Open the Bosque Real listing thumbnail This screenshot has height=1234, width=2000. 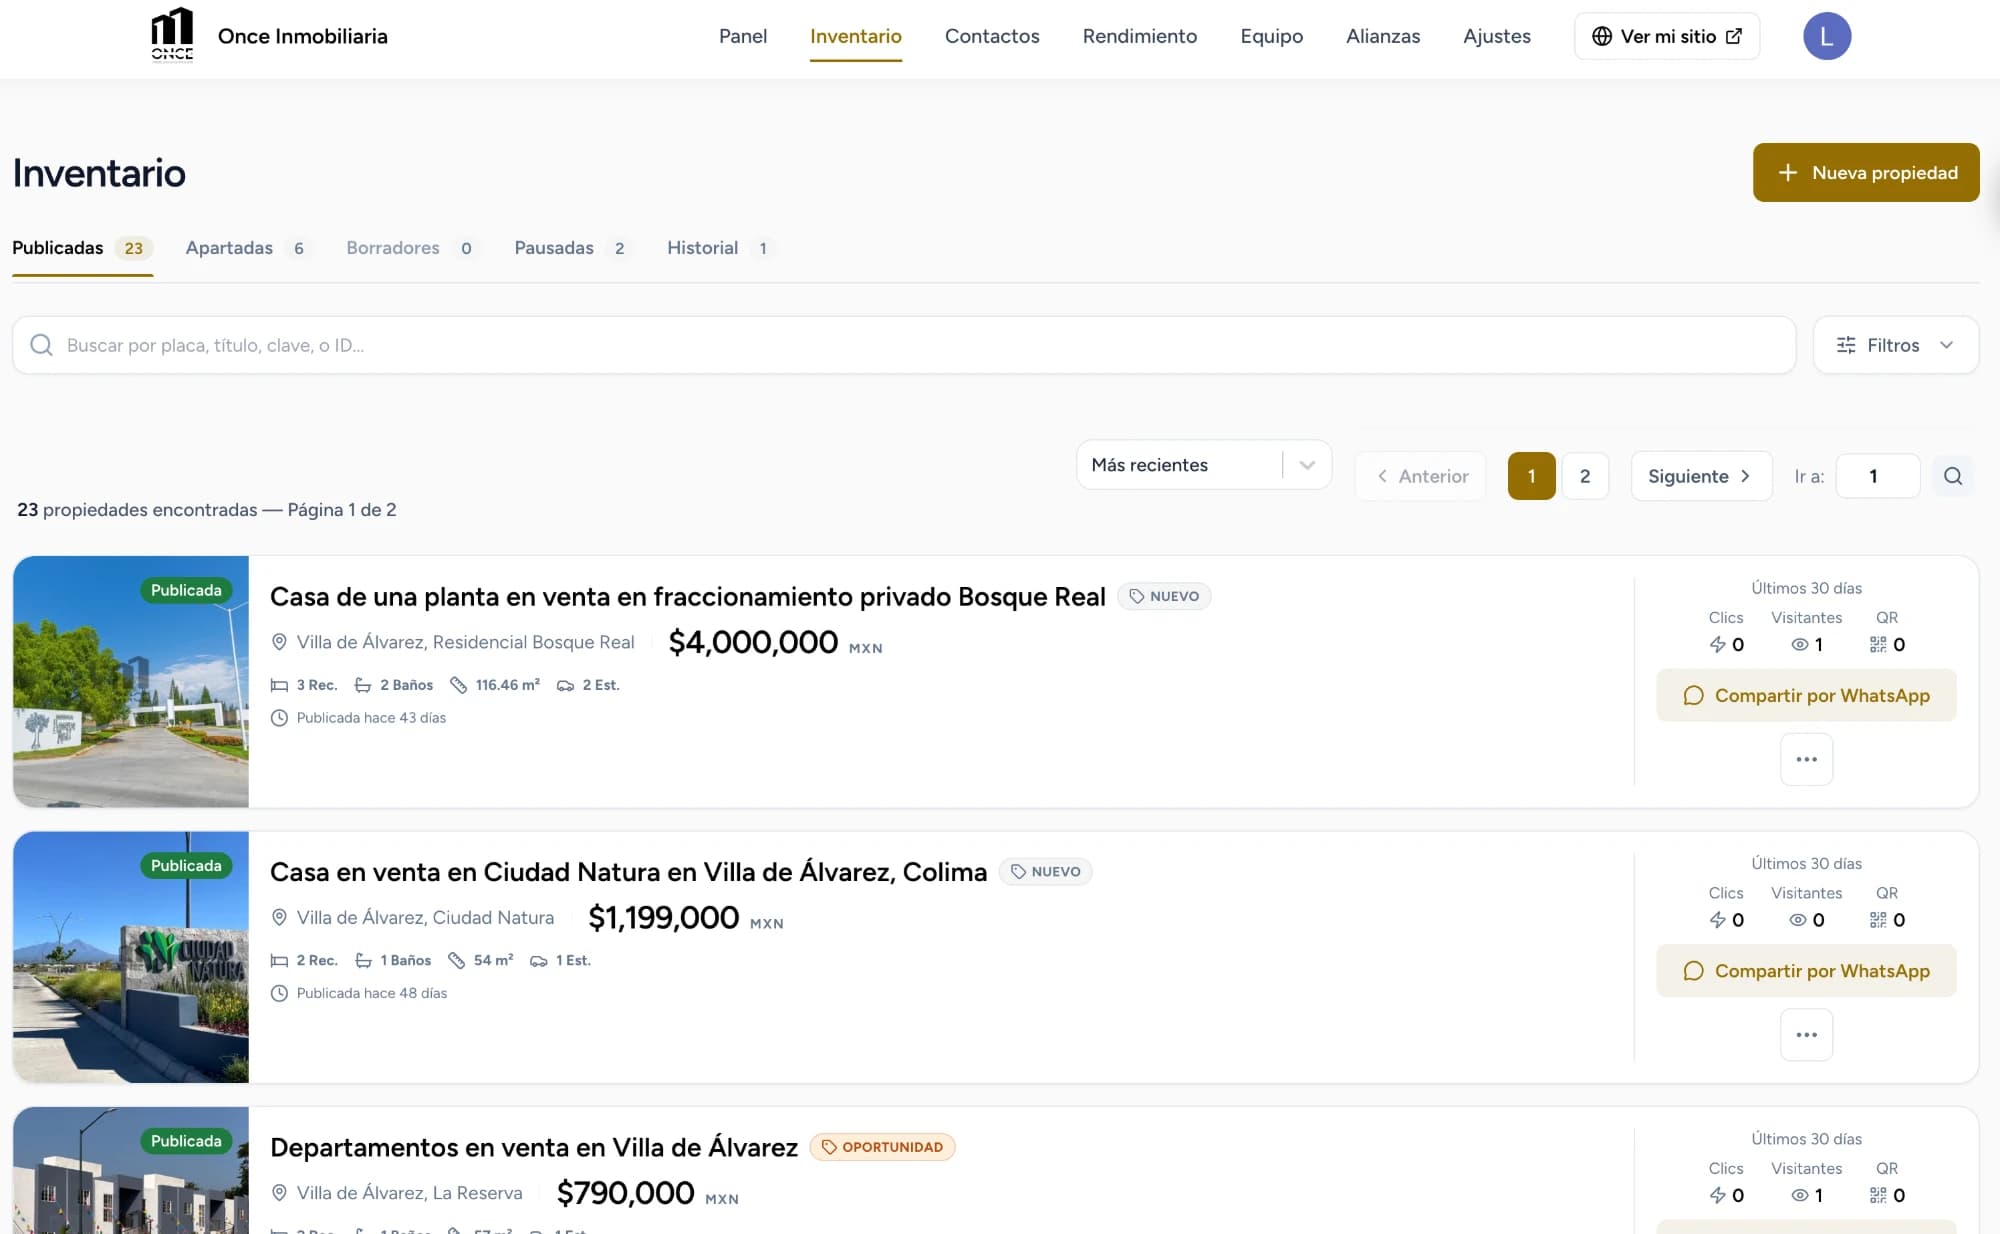click(130, 681)
